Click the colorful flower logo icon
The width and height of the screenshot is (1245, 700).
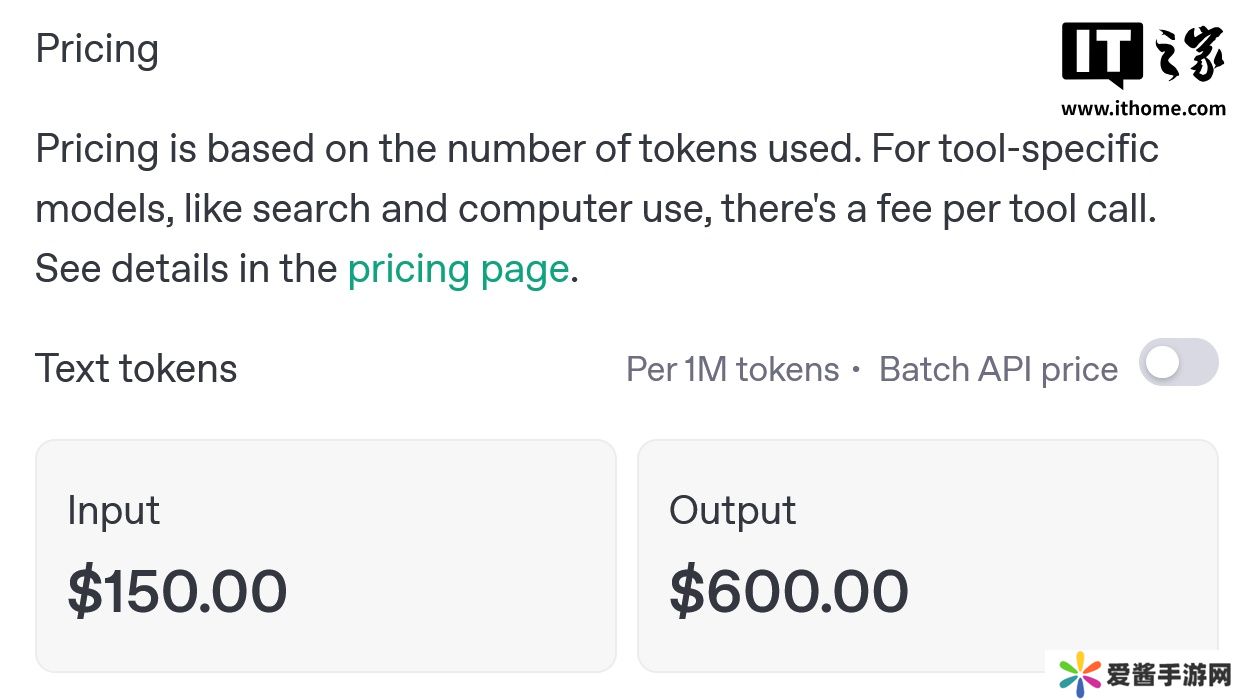[x=1078, y=674]
